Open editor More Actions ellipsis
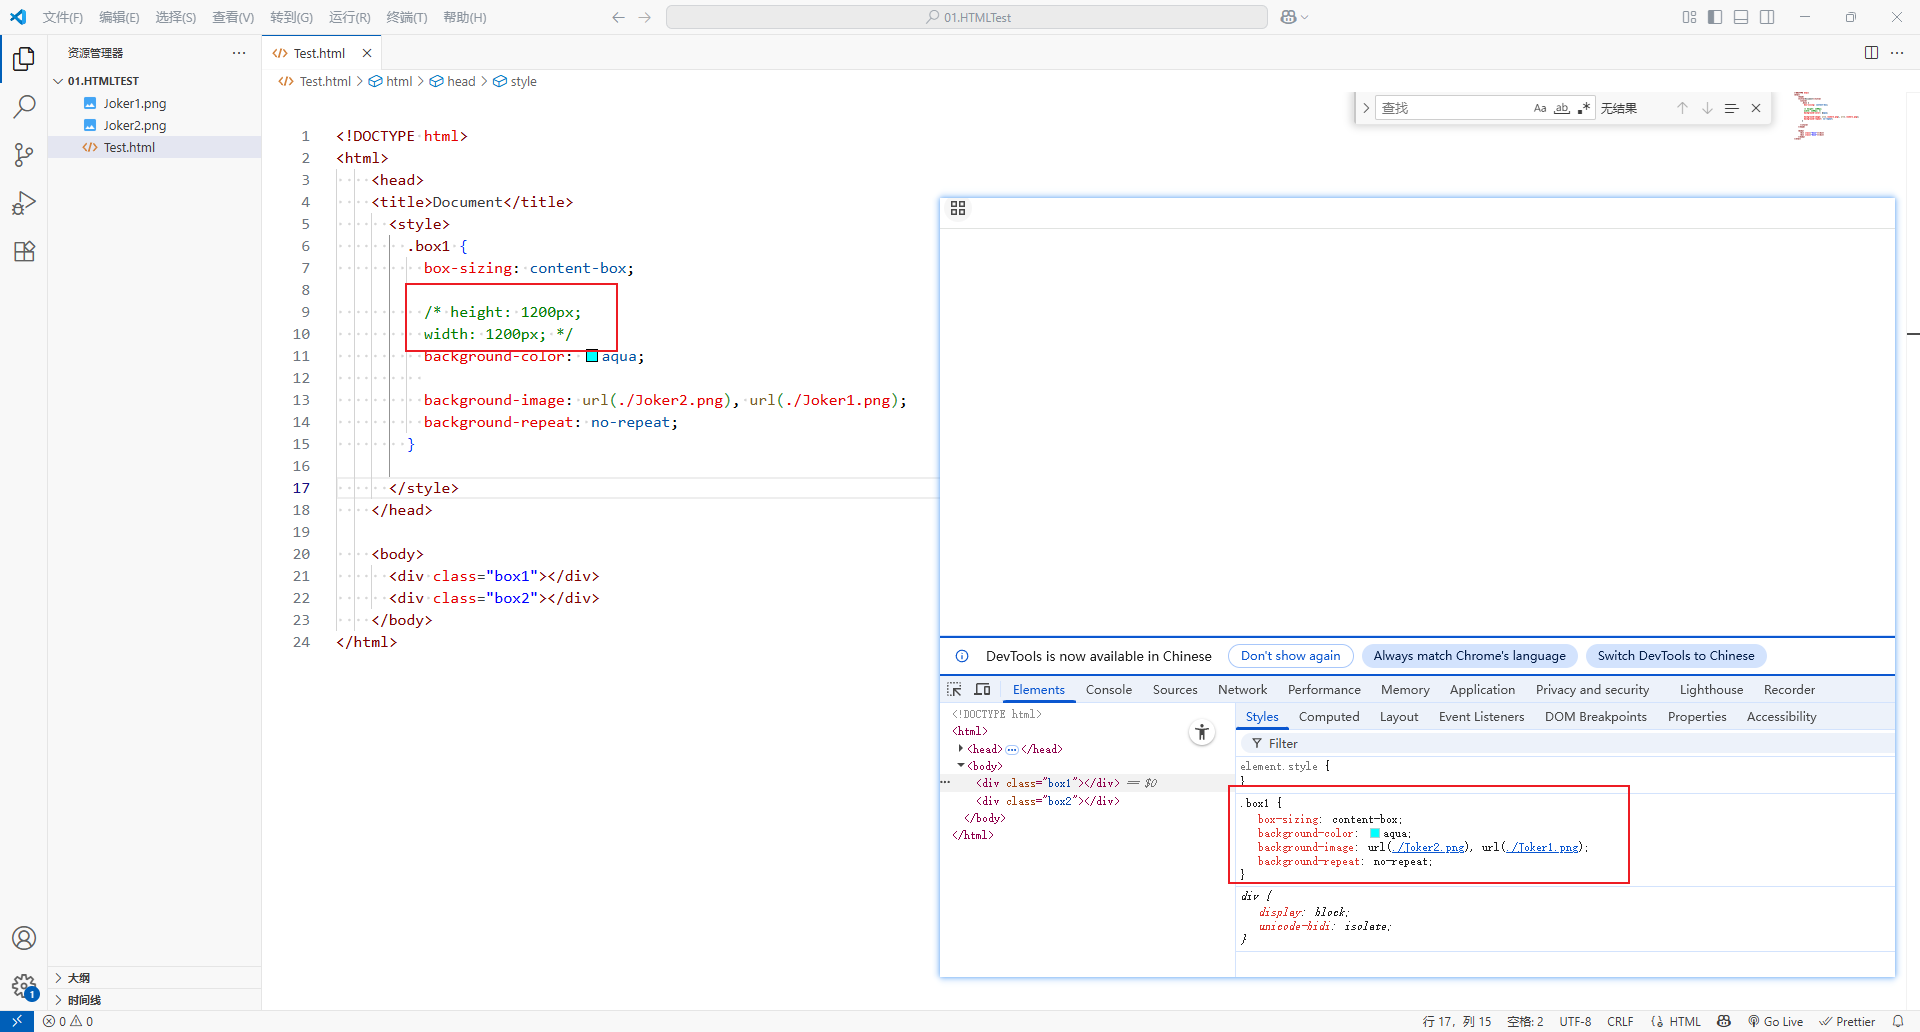This screenshot has height=1032, width=1920. pos(1897,53)
